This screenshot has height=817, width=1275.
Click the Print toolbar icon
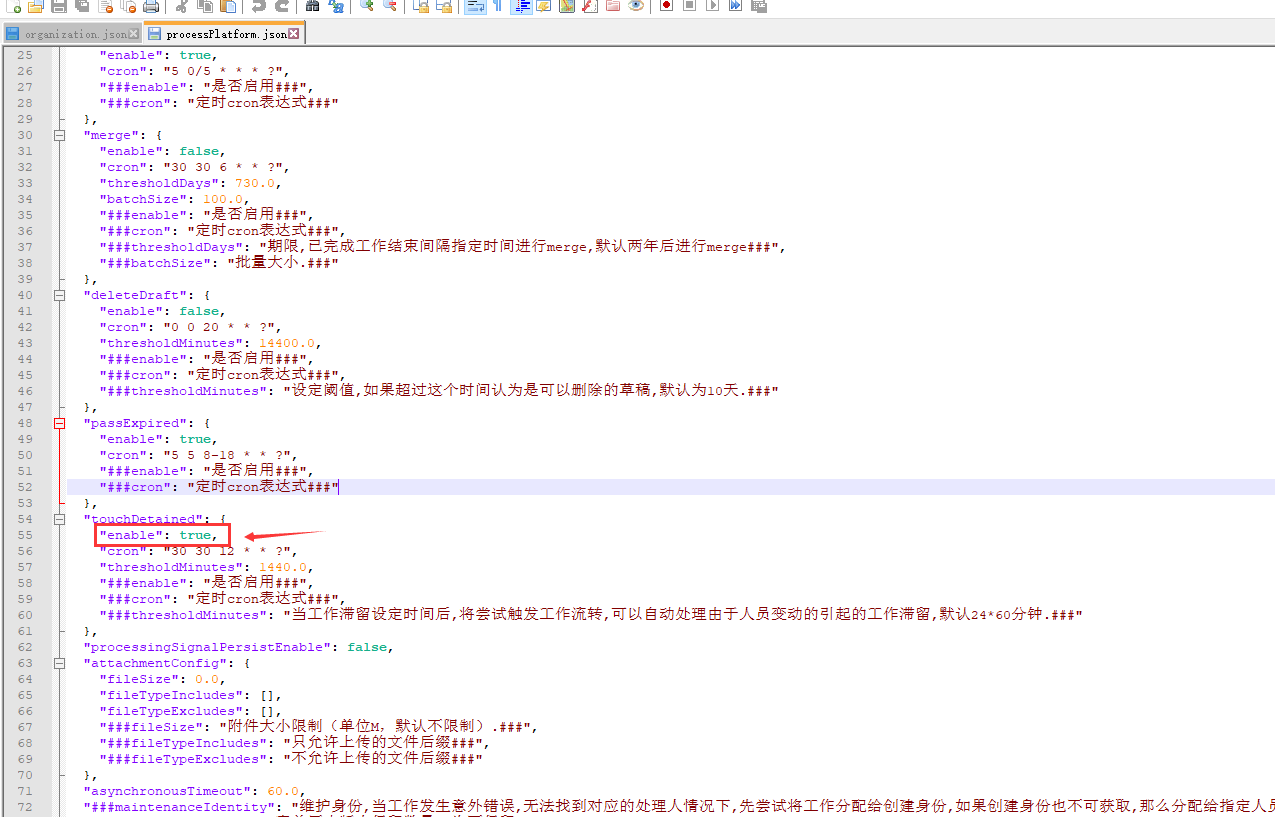(x=151, y=6)
